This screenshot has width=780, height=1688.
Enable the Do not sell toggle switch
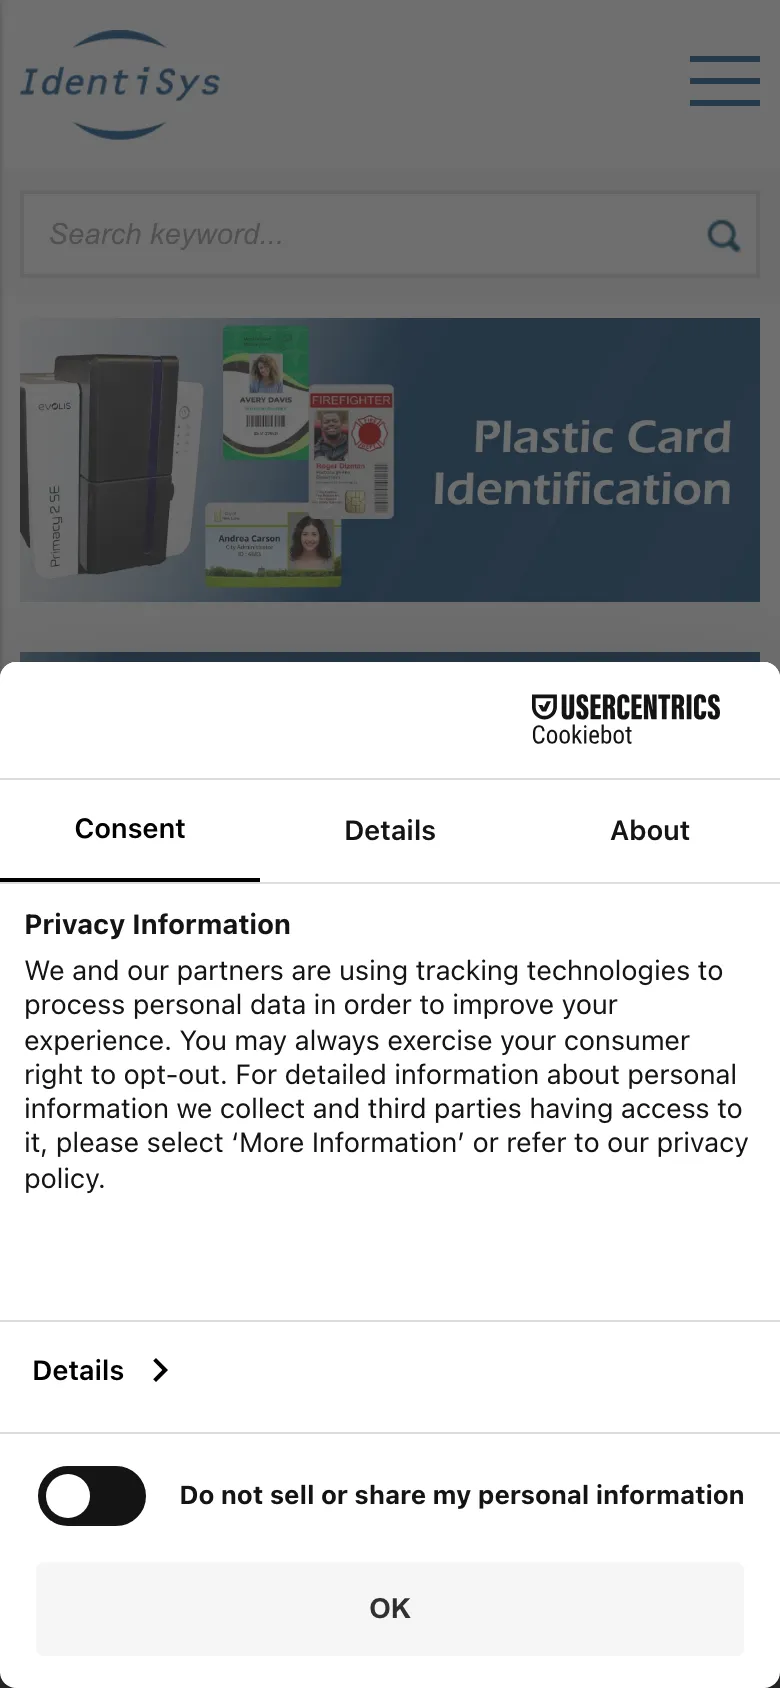click(x=91, y=1495)
